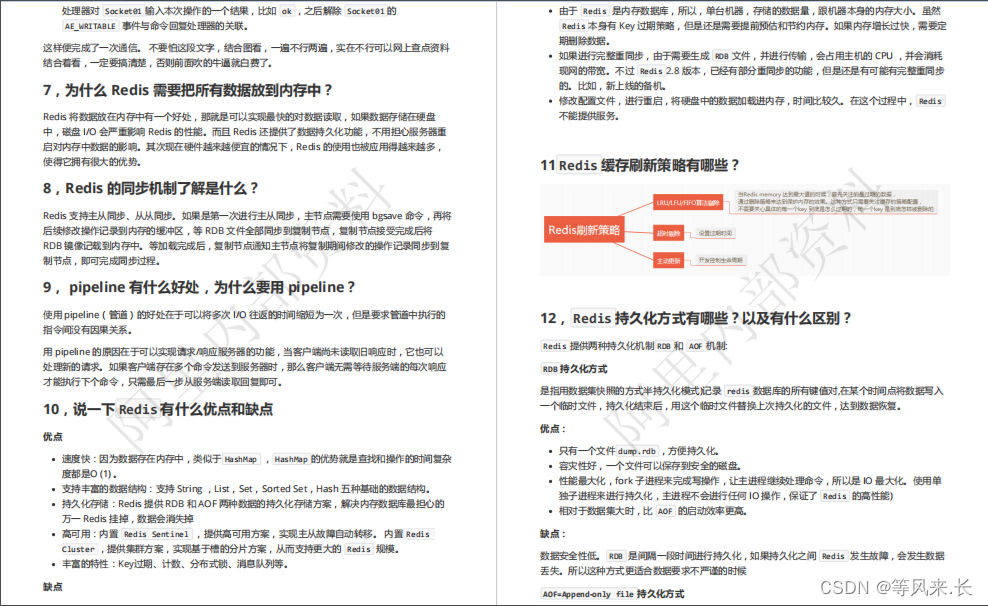Click bullet "丰富的特性：Key过期、计数"

[x=175, y=564]
